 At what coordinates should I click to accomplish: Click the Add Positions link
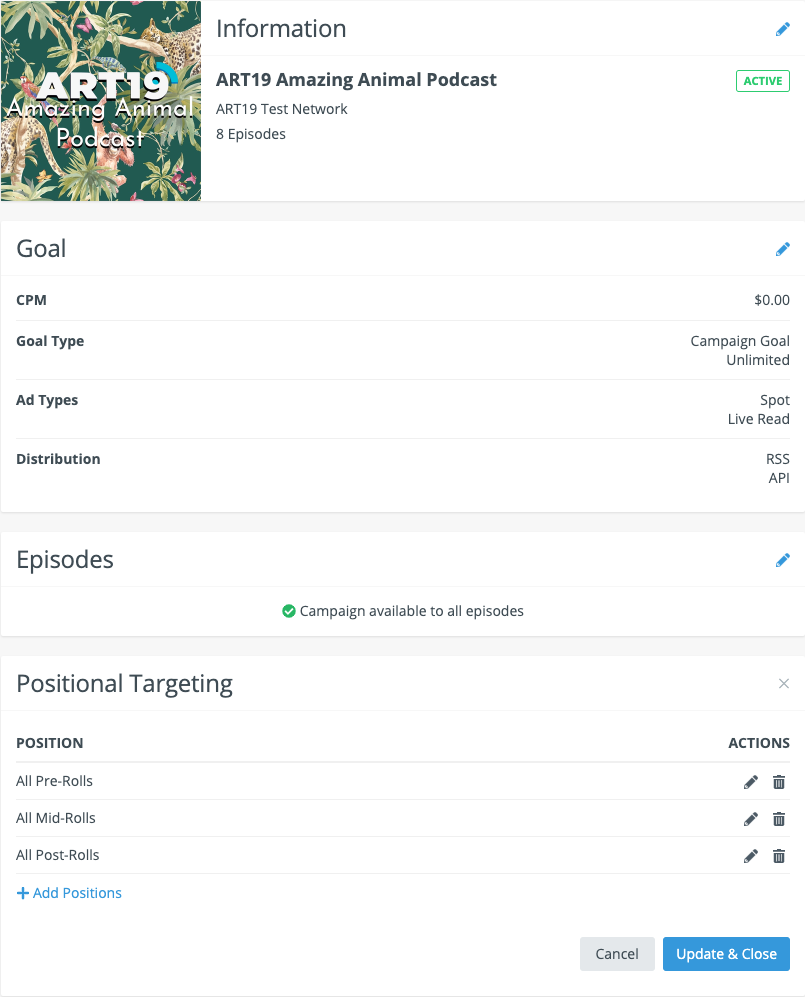(69, 893)
